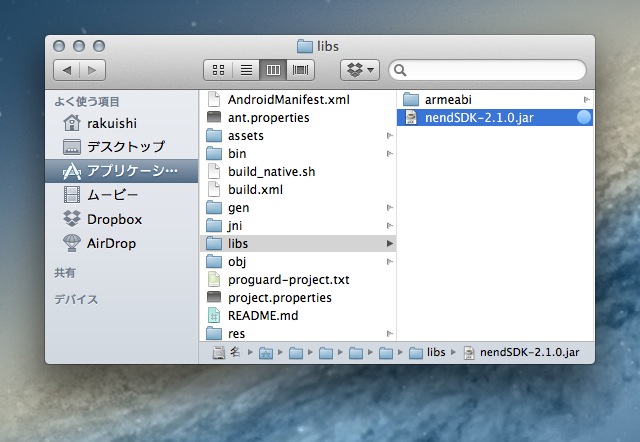Zoom the libs Finder window

tap(99, 46)
